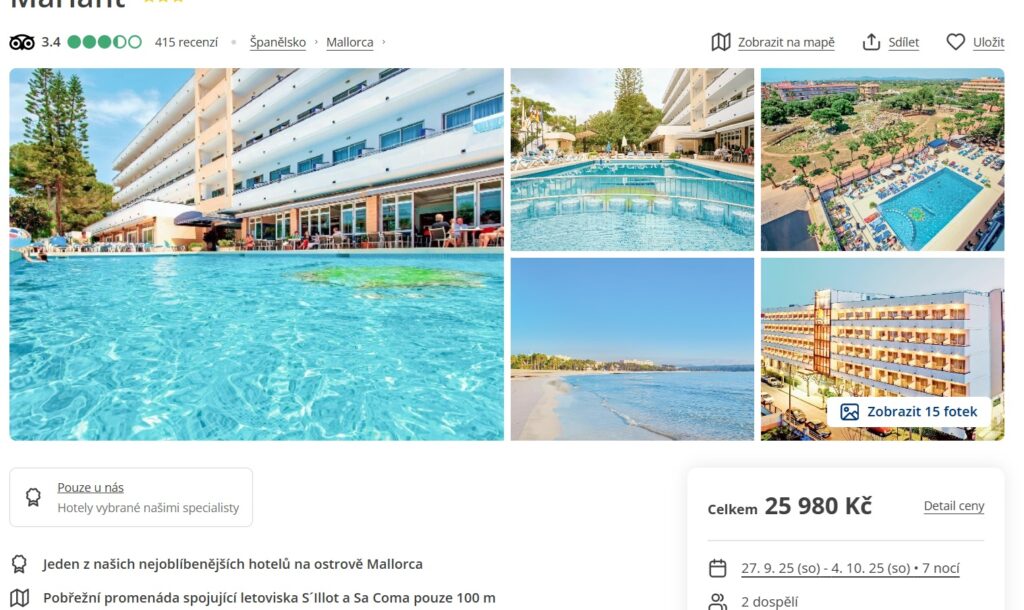Open the large pool main photo
This screenshot has width=1024, height=610.
coord(257,254)
